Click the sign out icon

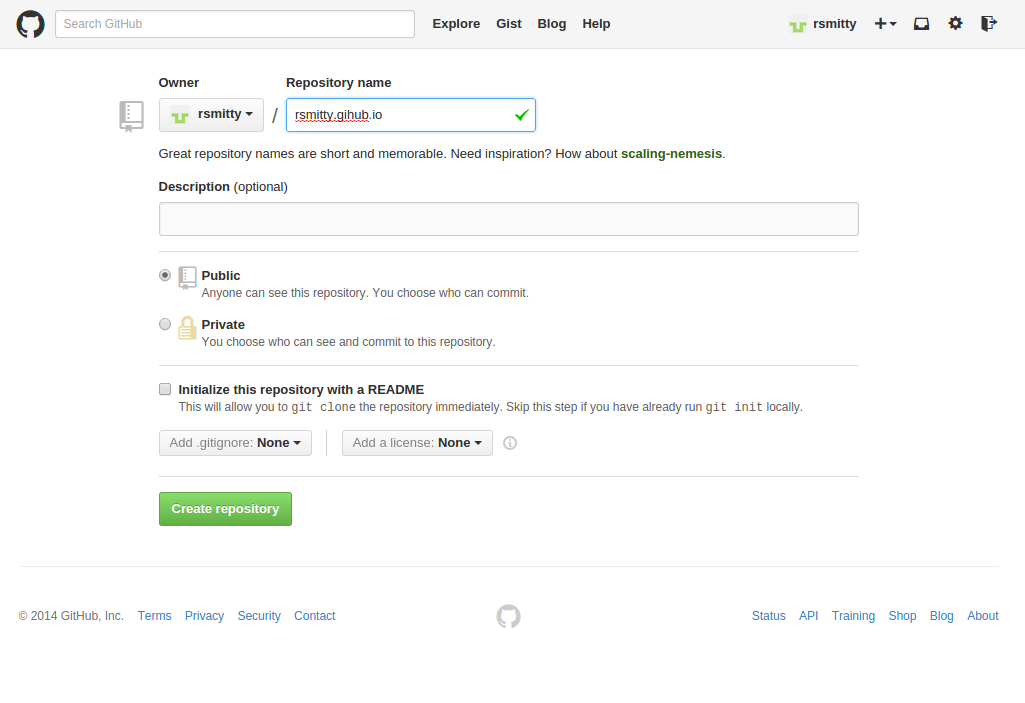(988, 24)
